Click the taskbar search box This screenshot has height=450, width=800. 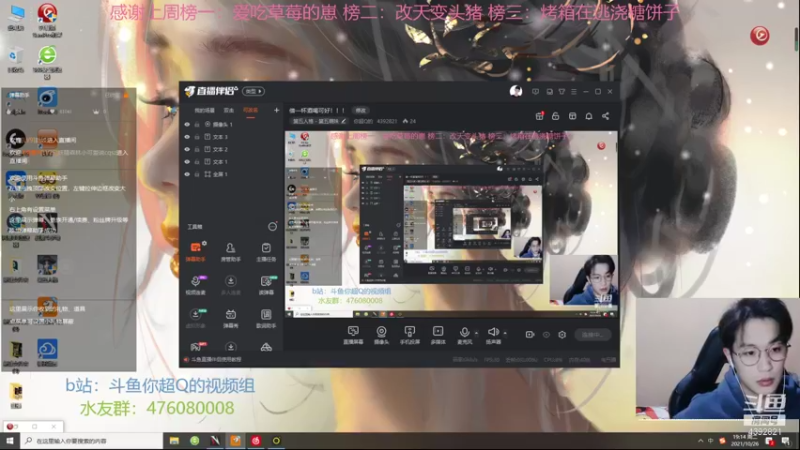92,441
